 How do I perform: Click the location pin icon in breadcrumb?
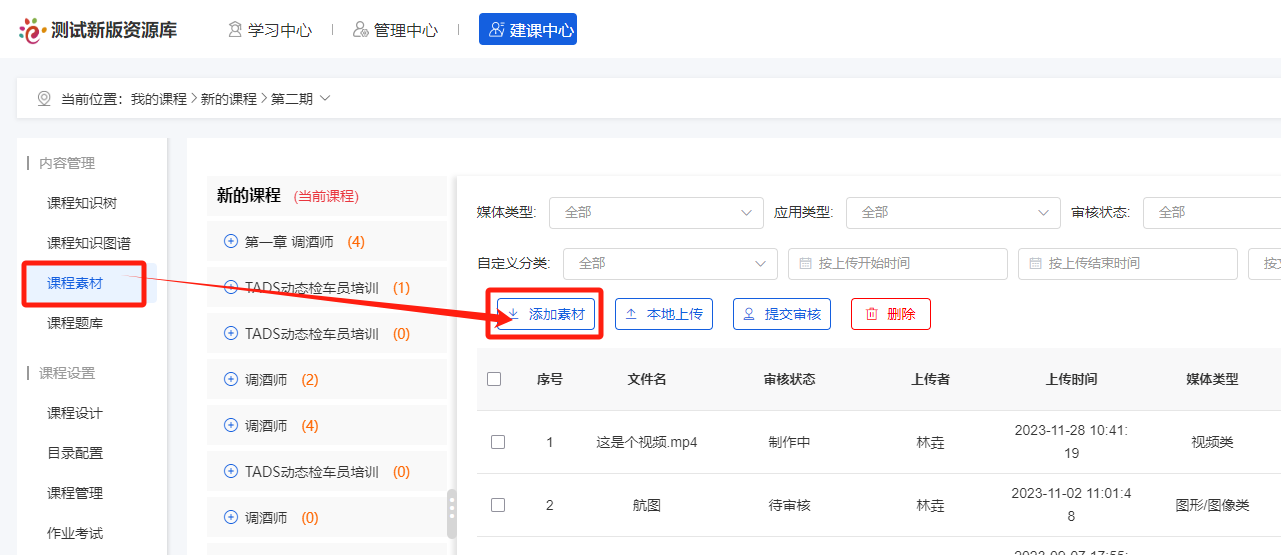click(x=44, y=99)
